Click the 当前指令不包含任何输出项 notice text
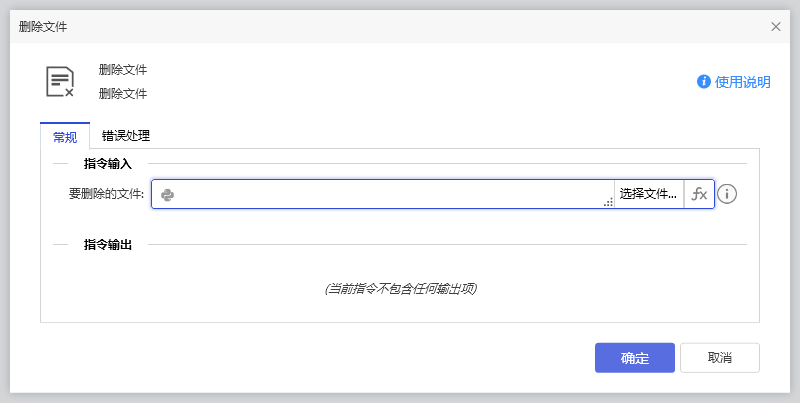 coord(400,289)
